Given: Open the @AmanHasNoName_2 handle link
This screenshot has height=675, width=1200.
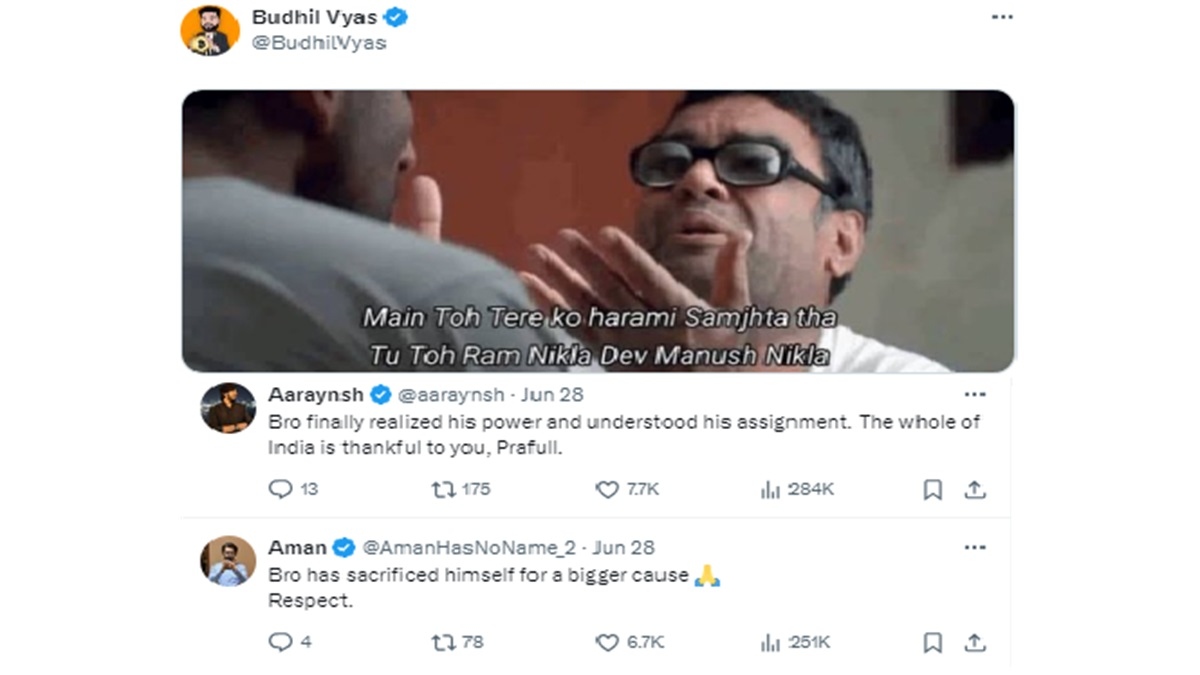Looking at the screenshot, I should point(468,548).
